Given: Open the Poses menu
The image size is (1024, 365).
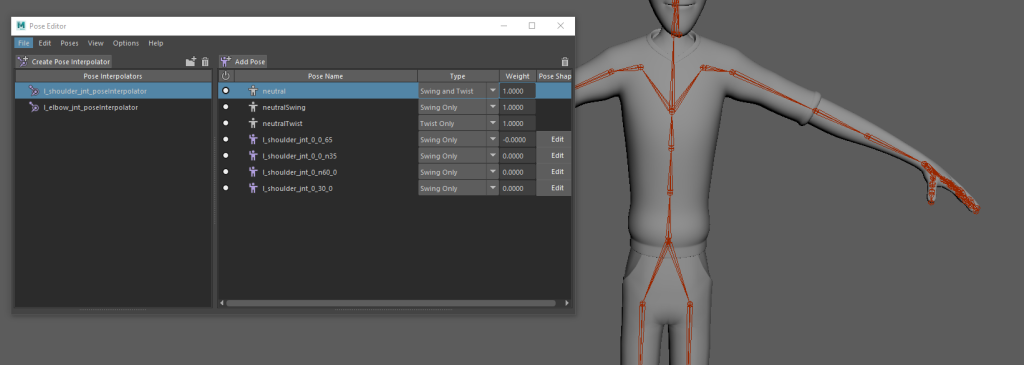Looking at the screenshot, I should point(69,43).
